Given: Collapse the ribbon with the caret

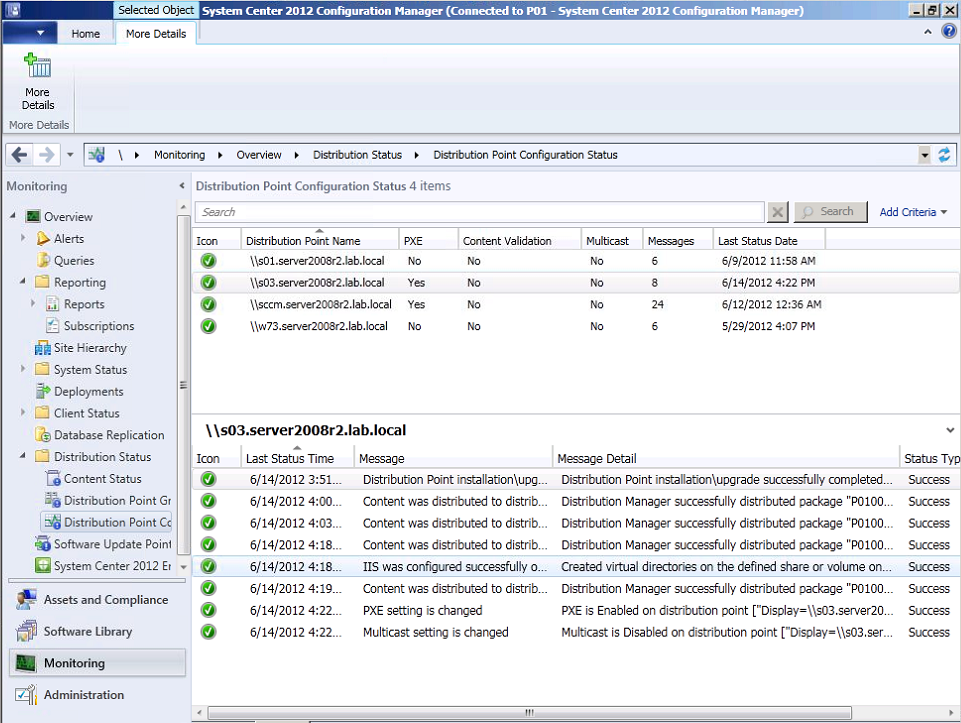Looking at the screenshot, I should [x=928, y=32].
